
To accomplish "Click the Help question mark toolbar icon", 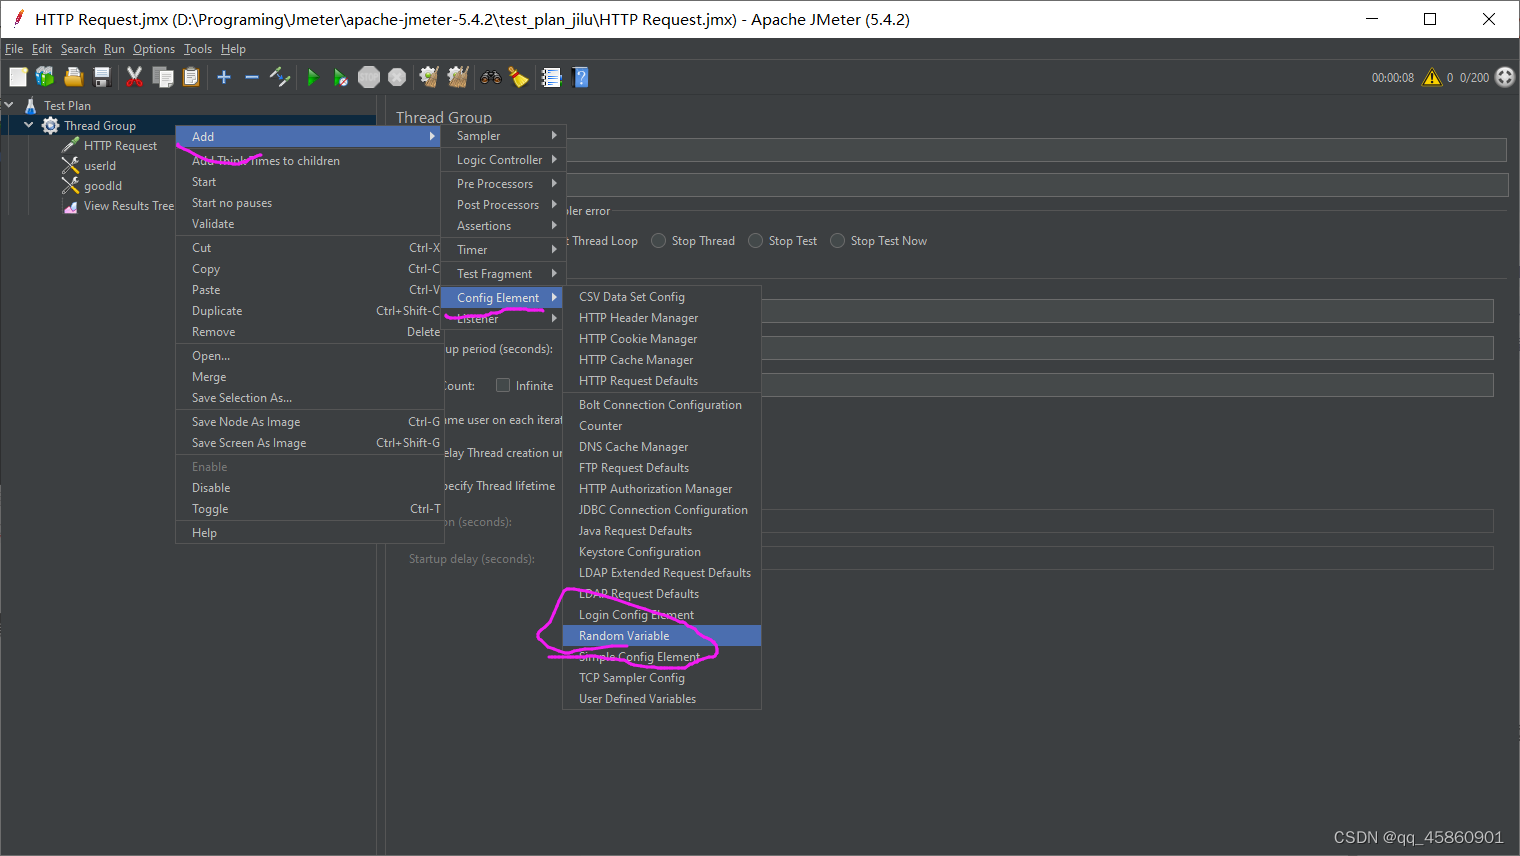I will [x=580, y=77].
